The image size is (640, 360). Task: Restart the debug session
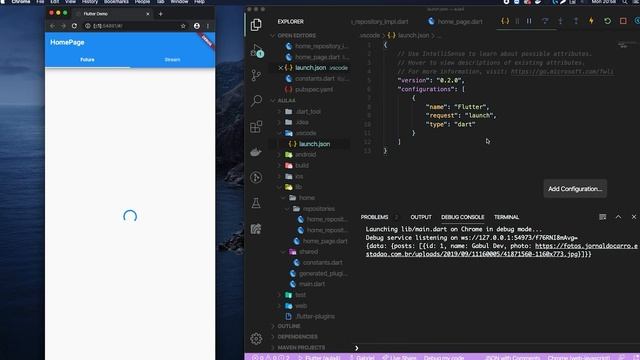[607, 21]
